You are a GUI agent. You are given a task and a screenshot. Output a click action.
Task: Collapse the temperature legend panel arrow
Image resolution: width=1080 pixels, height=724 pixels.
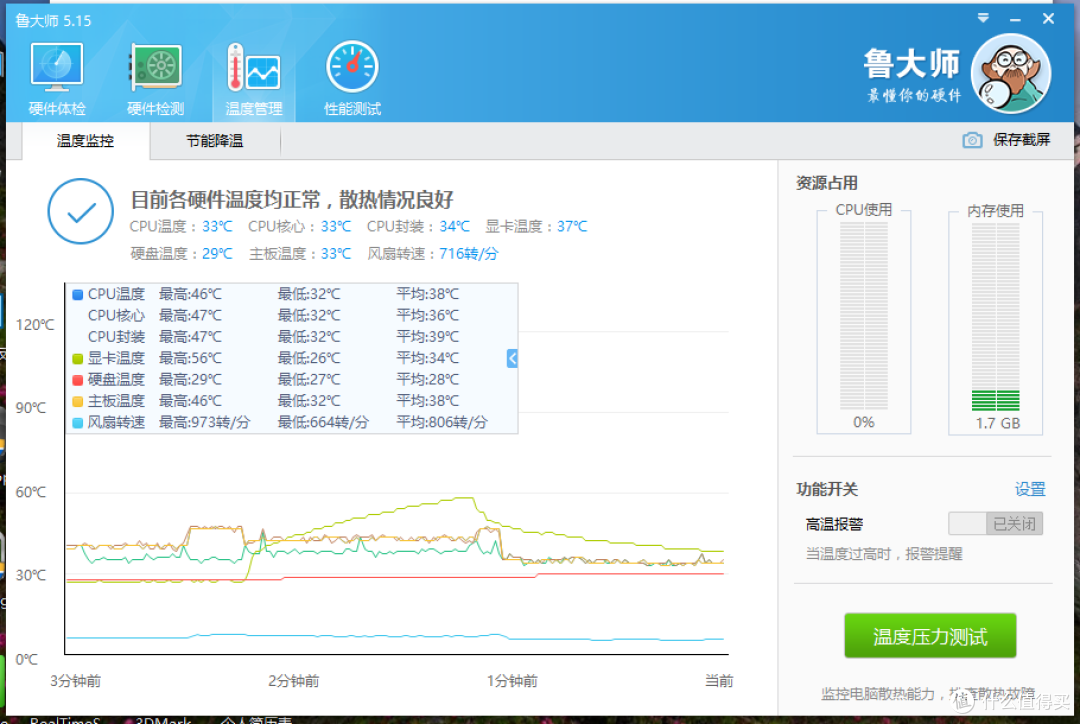512,358
